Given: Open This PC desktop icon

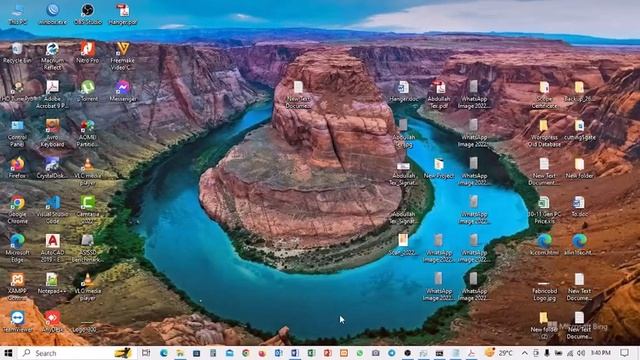Looking at the screenshot, I should pyautogui.click(x=18, y=14).
